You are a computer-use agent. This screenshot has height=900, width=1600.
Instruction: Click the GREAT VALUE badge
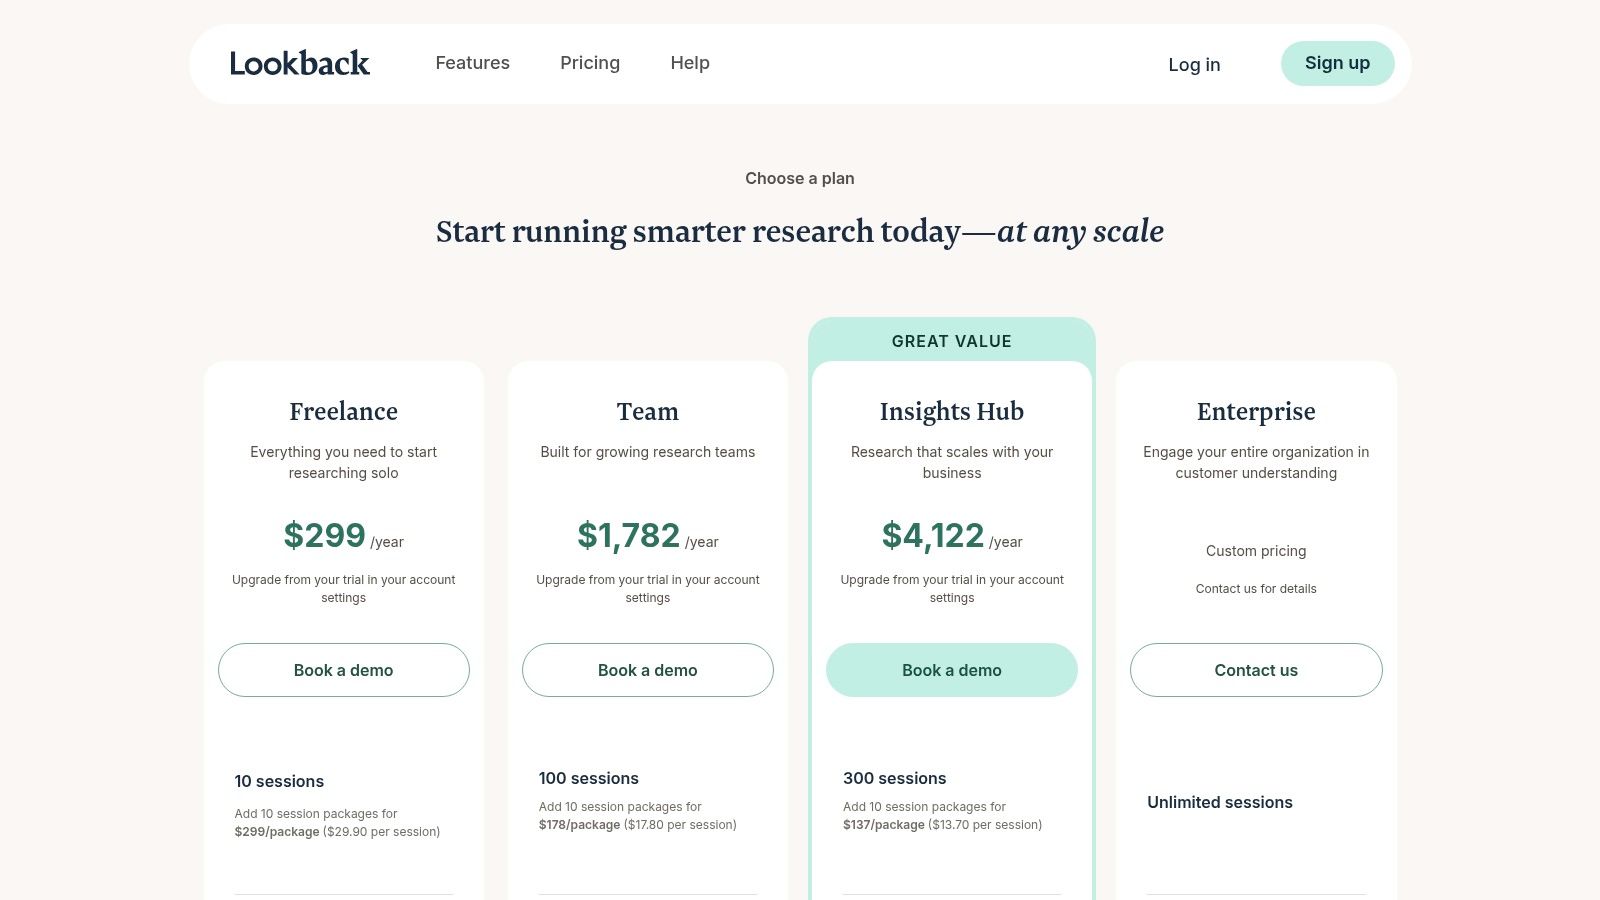pyautogui.click(x=952, y=341)
